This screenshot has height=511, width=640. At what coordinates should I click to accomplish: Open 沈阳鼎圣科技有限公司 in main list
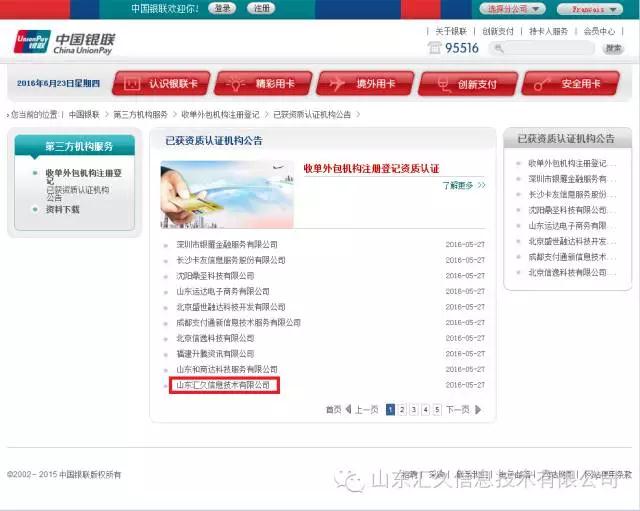[215, 275]
